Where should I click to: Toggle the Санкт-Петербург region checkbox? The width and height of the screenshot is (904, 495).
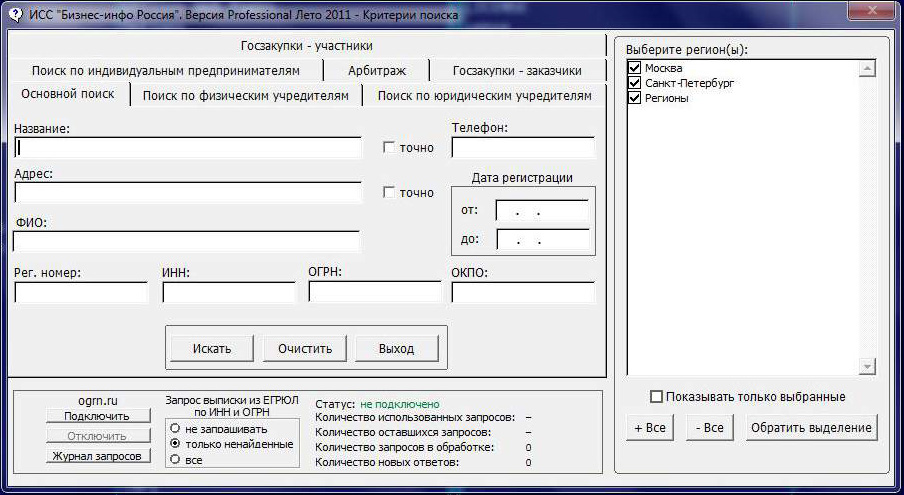click(x=634, y=83)
